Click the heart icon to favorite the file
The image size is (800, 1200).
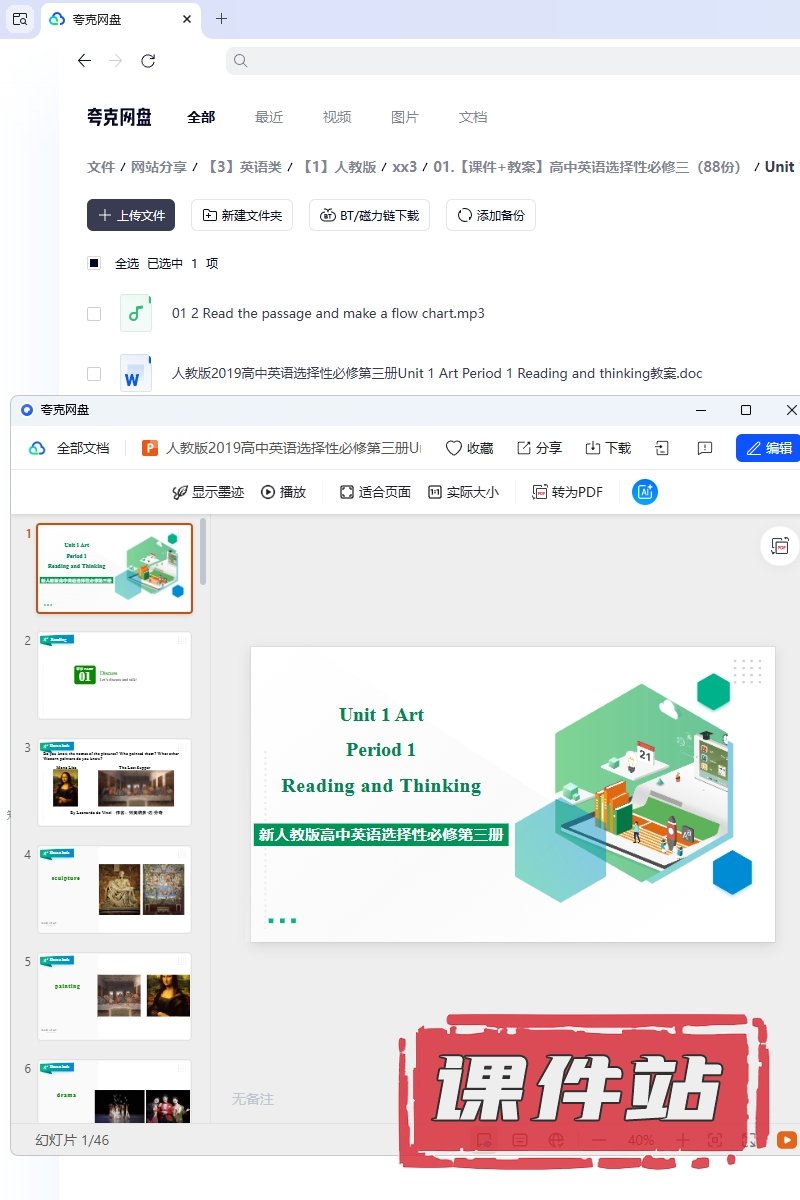click(x=454, y=448)
